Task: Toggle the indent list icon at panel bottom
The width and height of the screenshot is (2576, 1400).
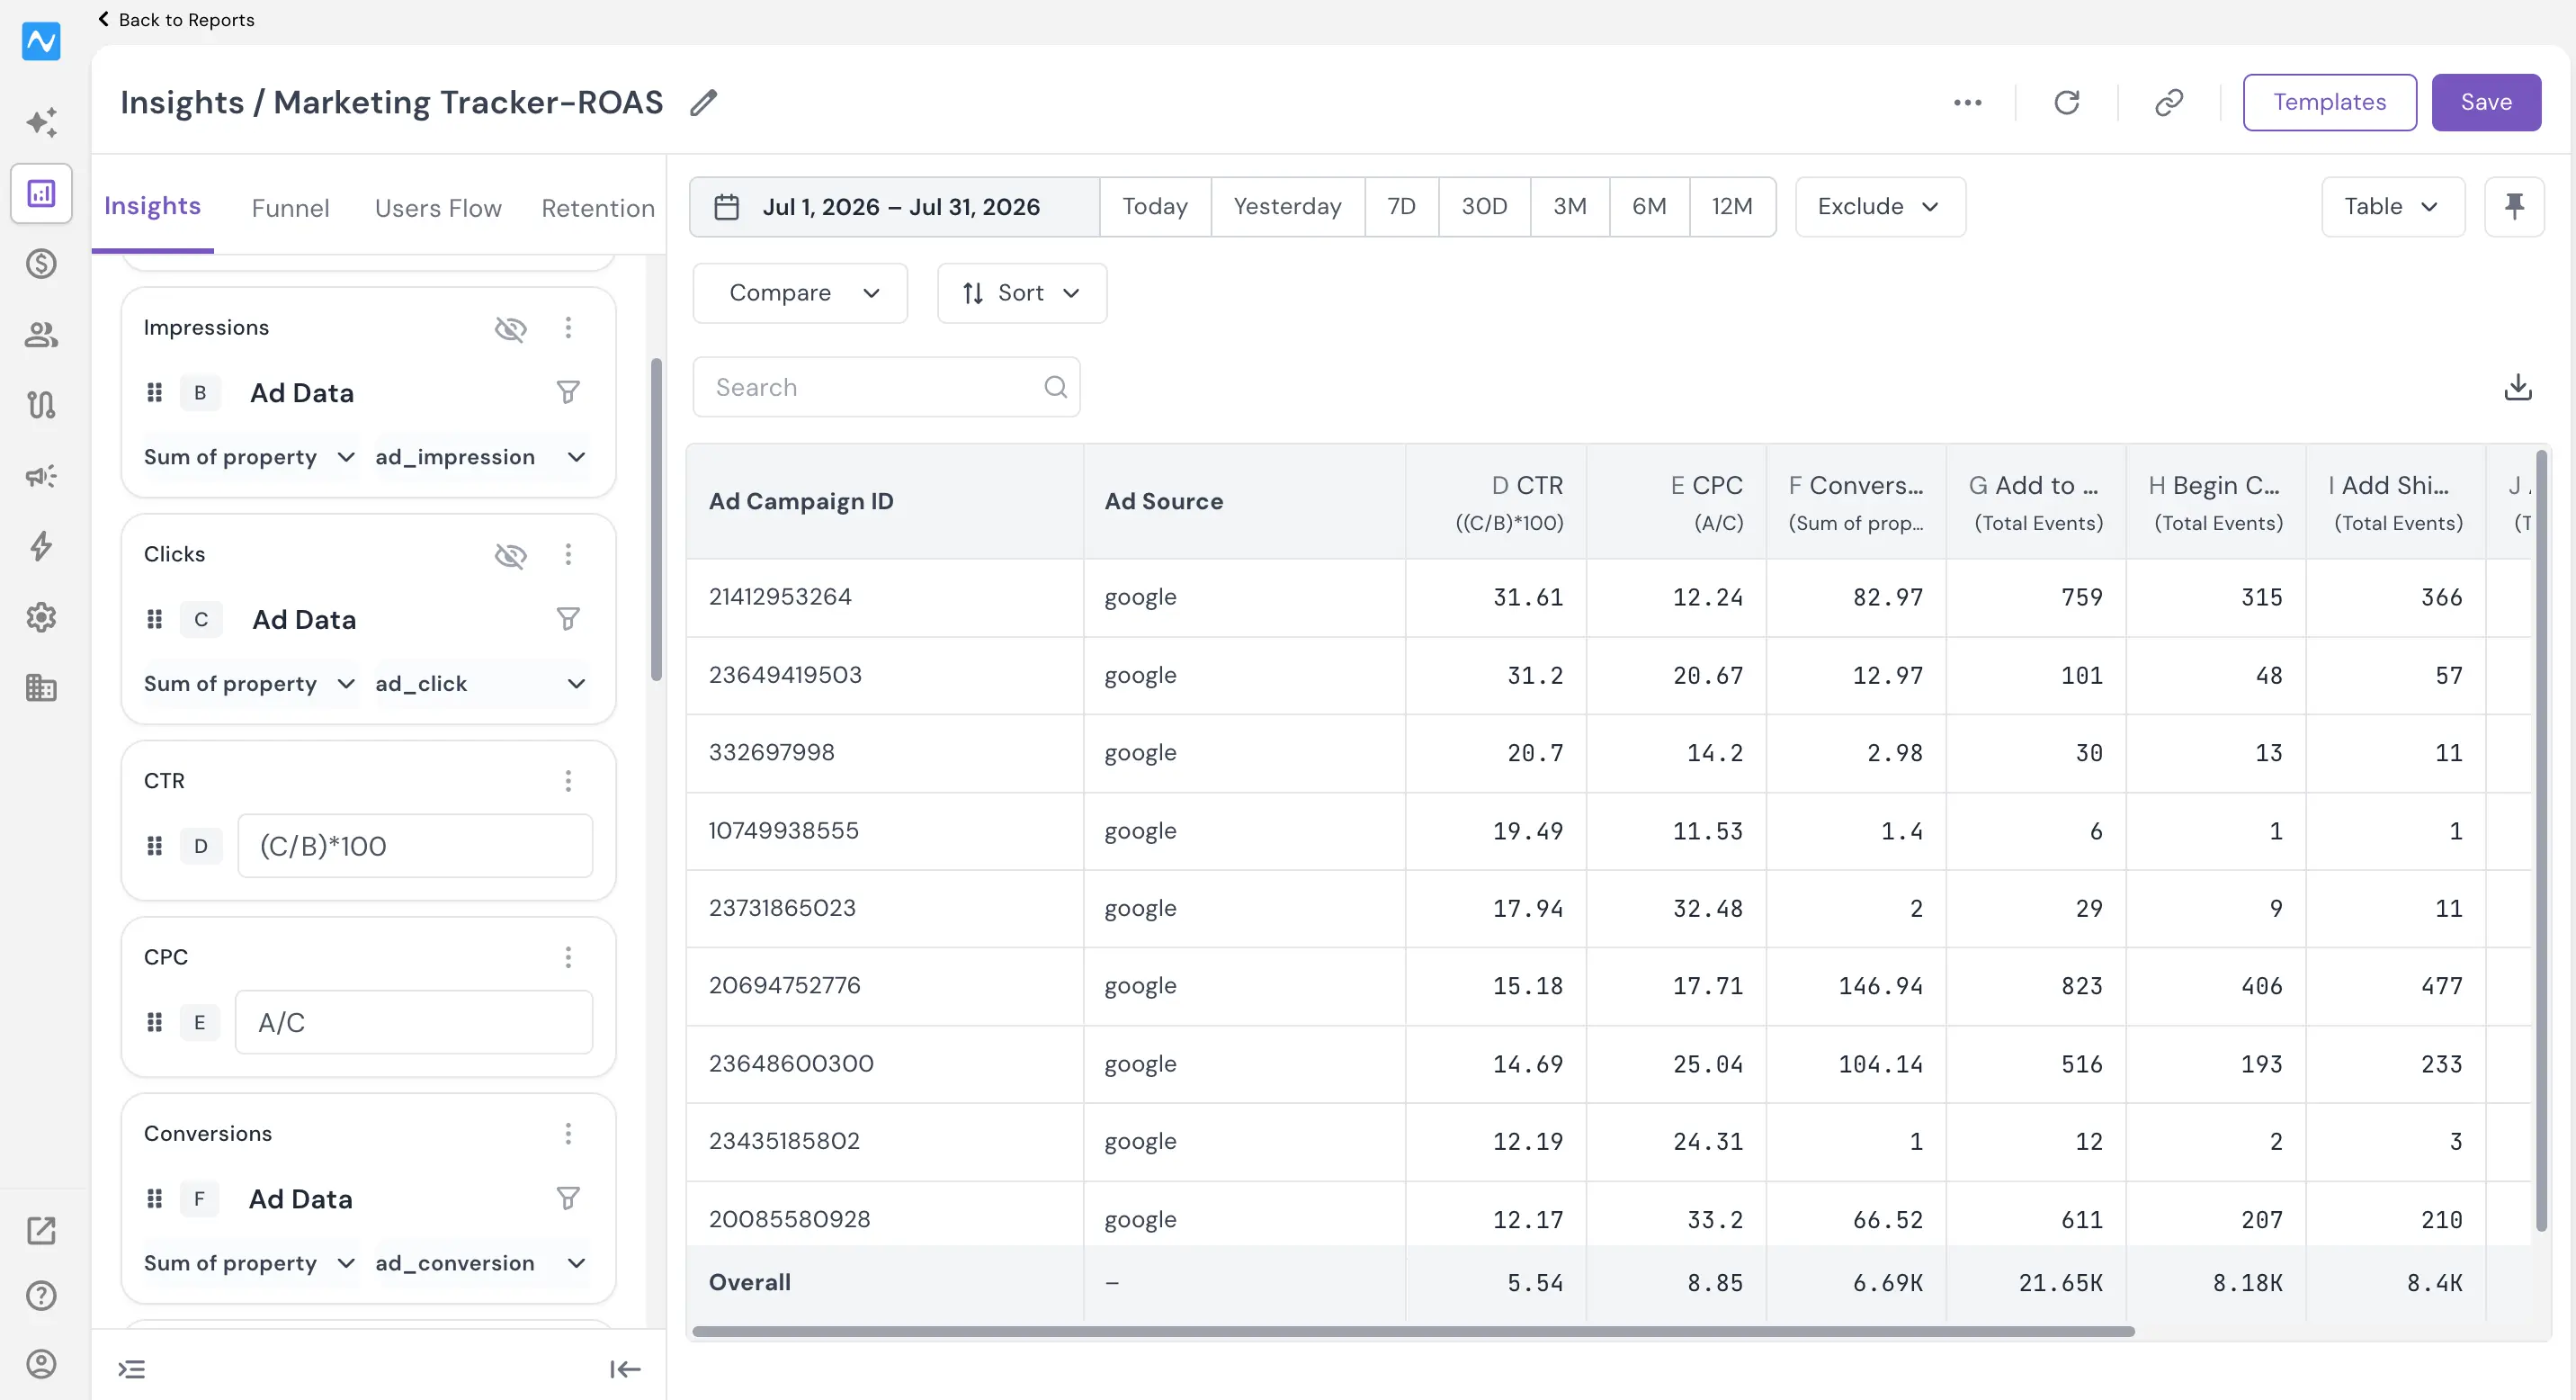Action: coord(132,1369)
